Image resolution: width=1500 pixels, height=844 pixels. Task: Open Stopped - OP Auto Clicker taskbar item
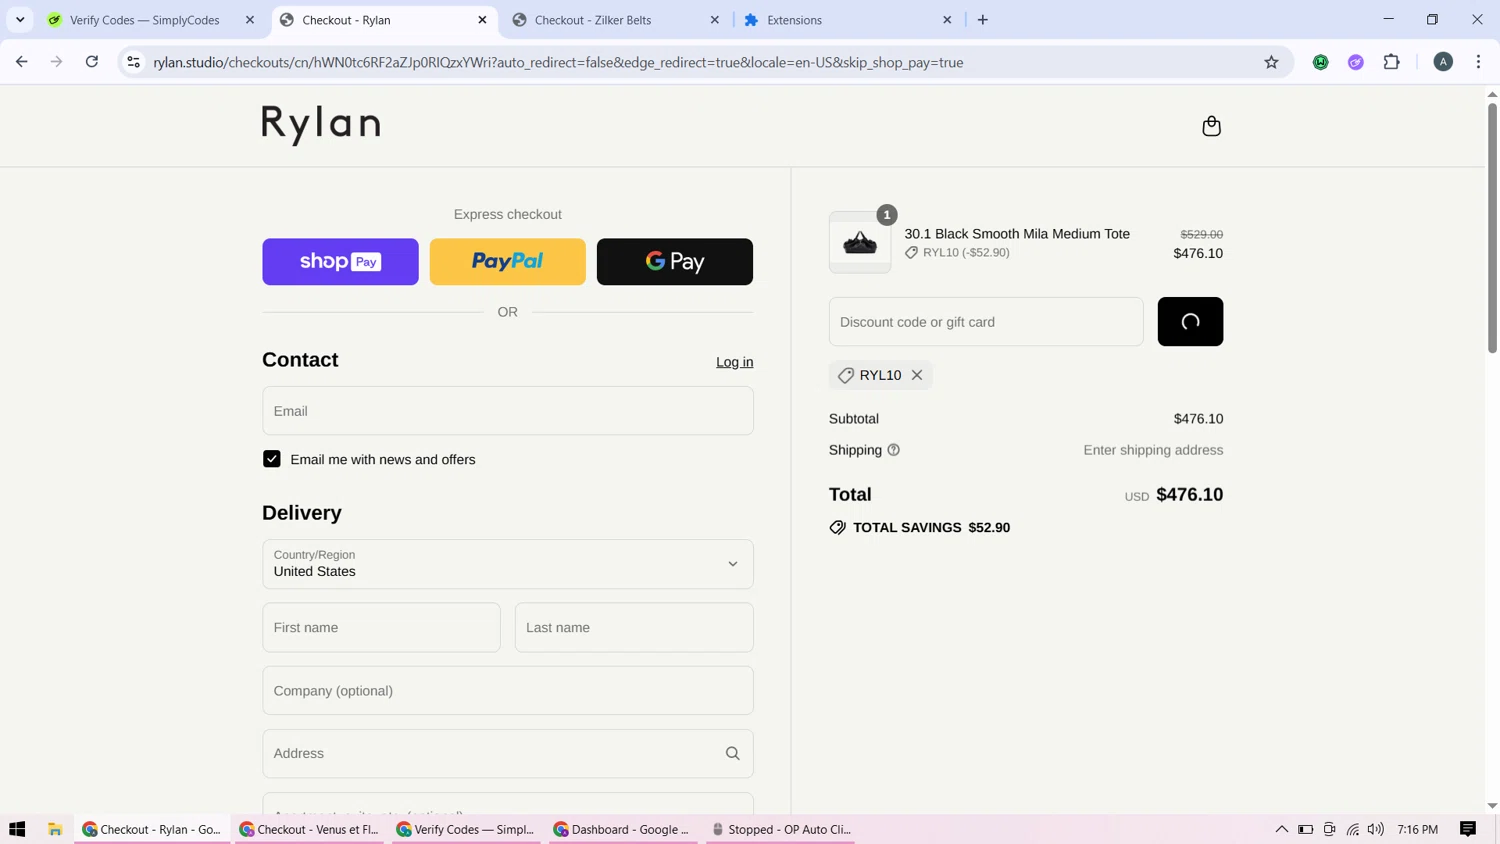click(x=780, y=829)
